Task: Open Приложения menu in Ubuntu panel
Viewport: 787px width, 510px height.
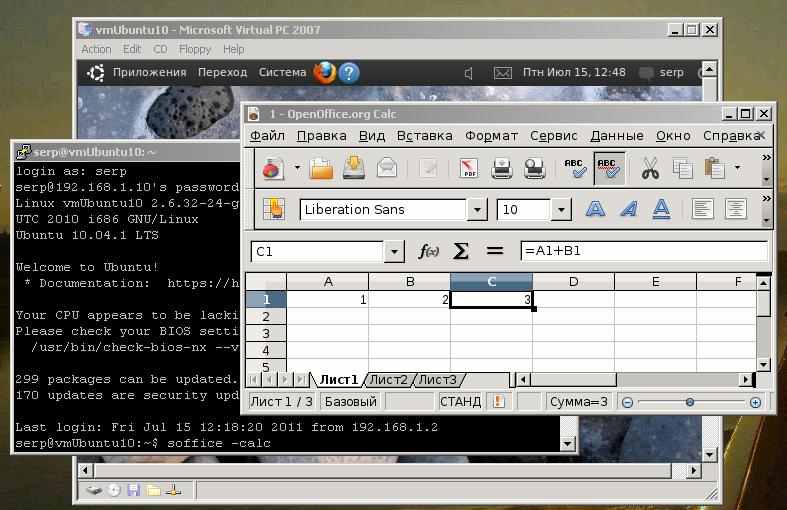Action: point(150,72)
